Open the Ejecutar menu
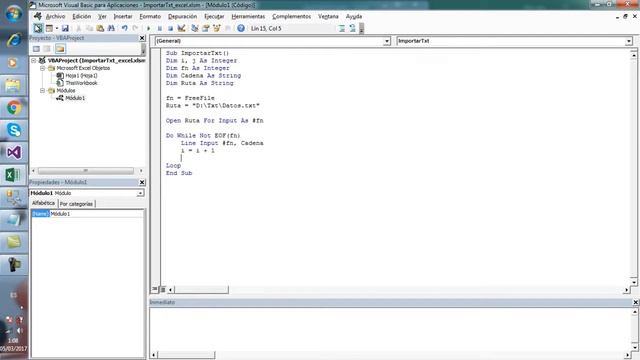 click(214, 16)
